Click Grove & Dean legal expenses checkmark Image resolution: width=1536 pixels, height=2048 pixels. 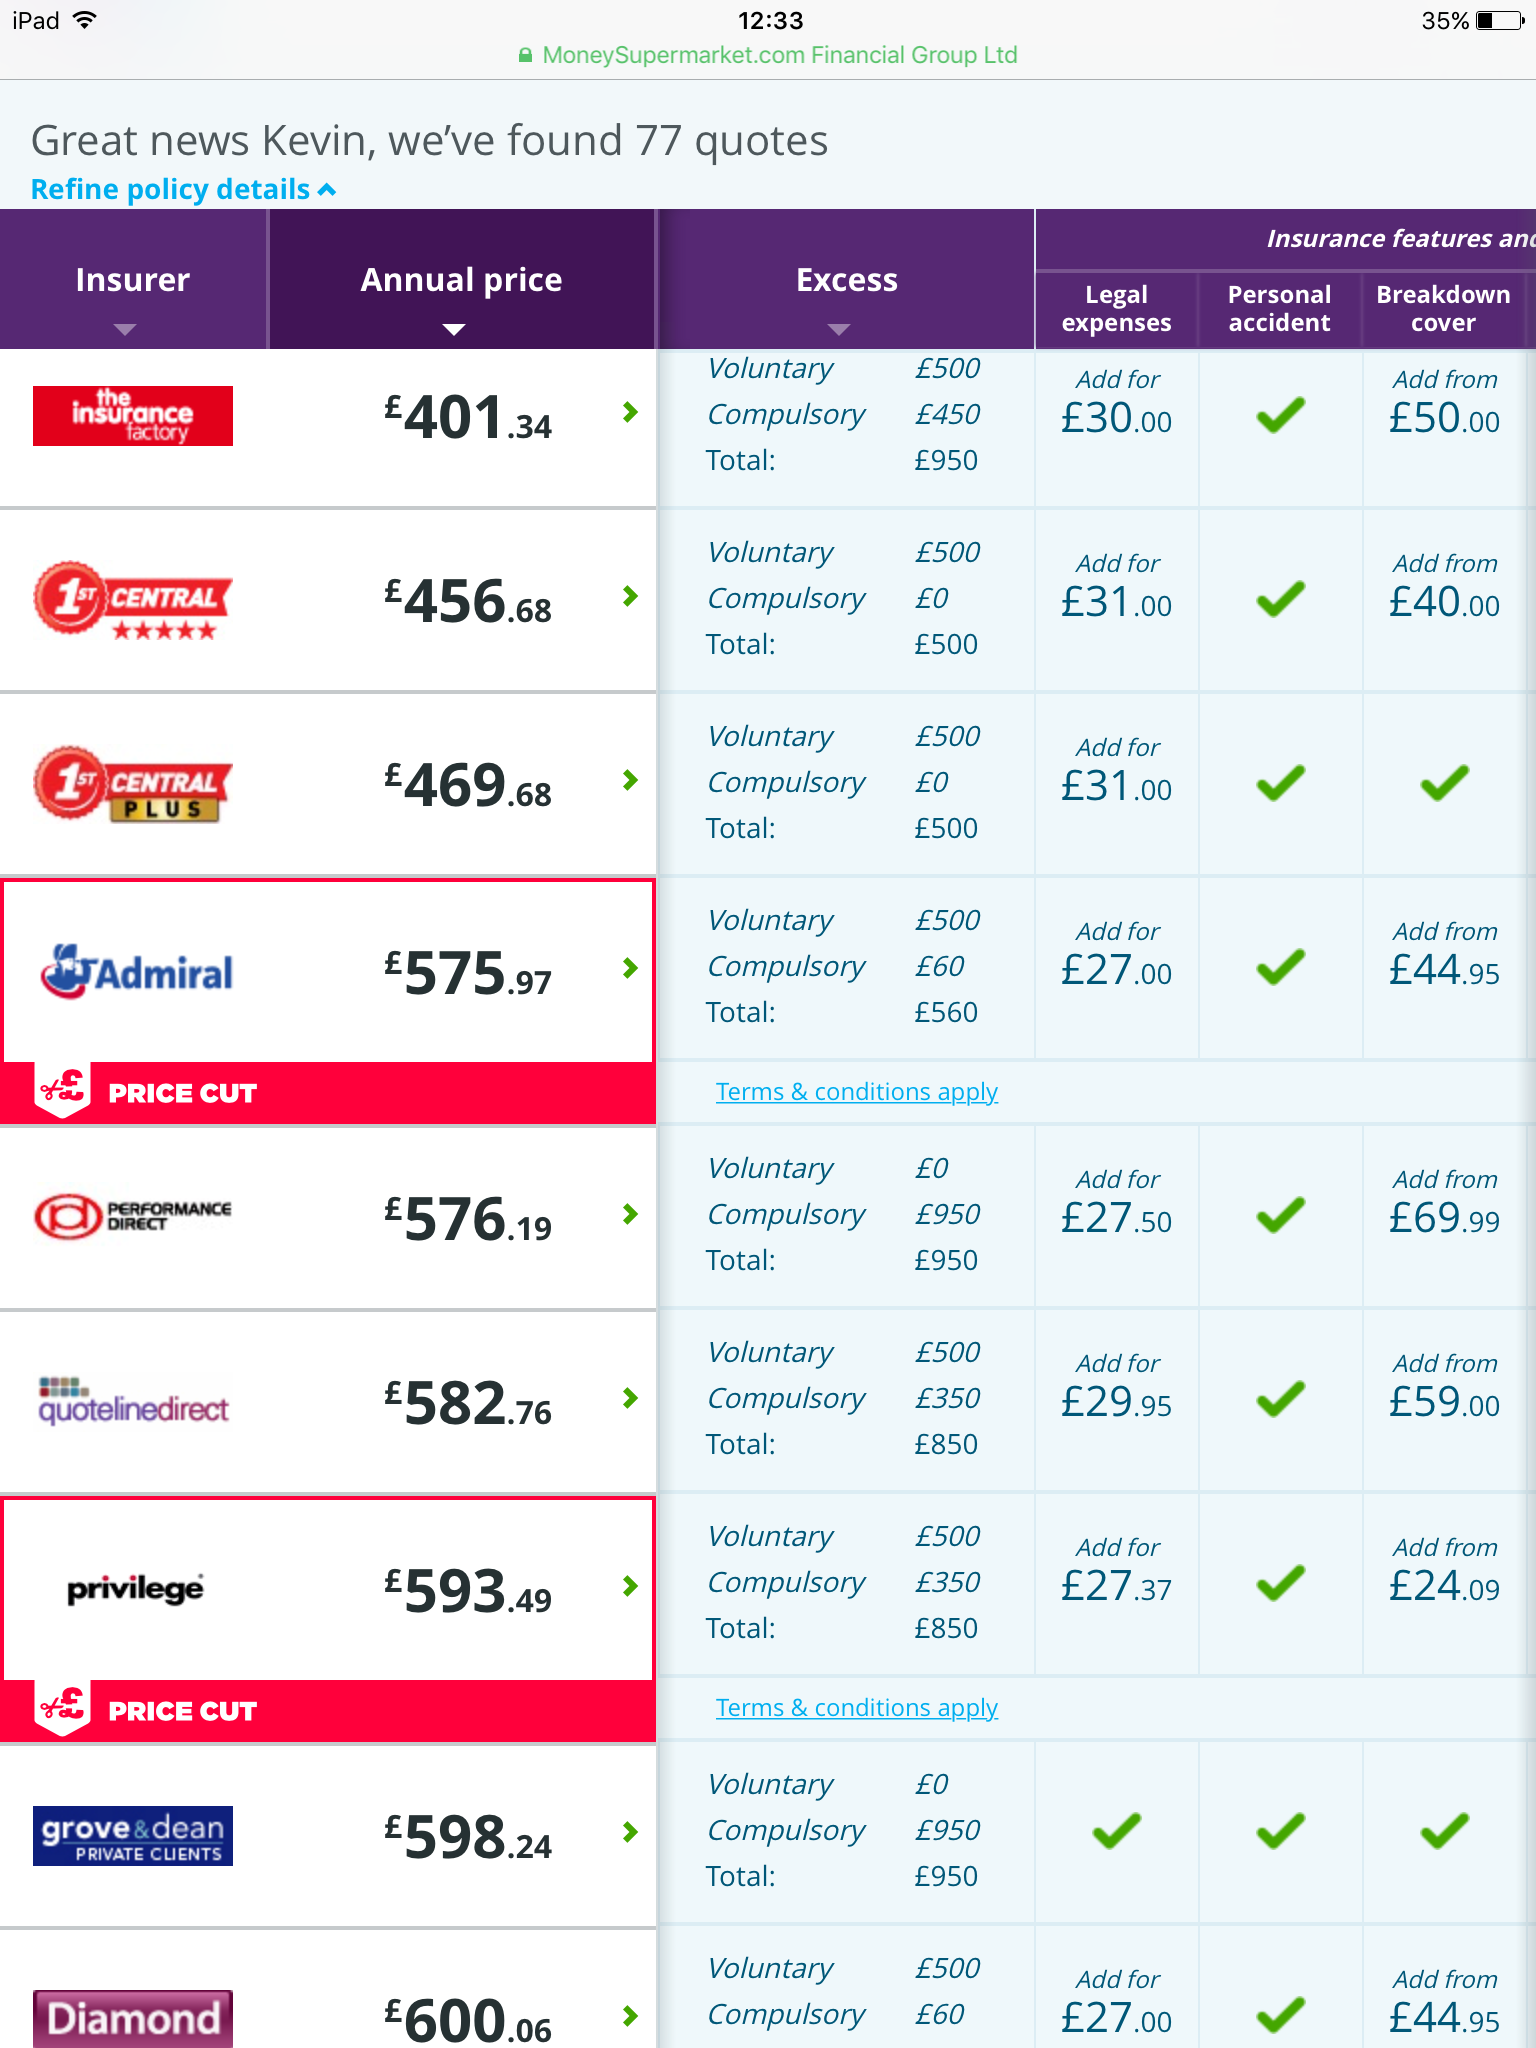(x=1116, y=1831)
